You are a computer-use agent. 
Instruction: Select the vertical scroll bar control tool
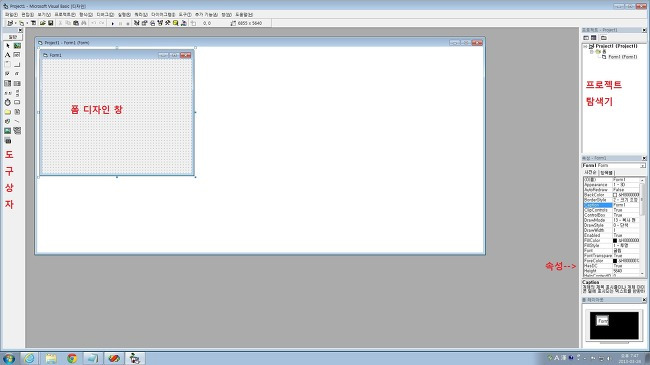click(17, 93)
